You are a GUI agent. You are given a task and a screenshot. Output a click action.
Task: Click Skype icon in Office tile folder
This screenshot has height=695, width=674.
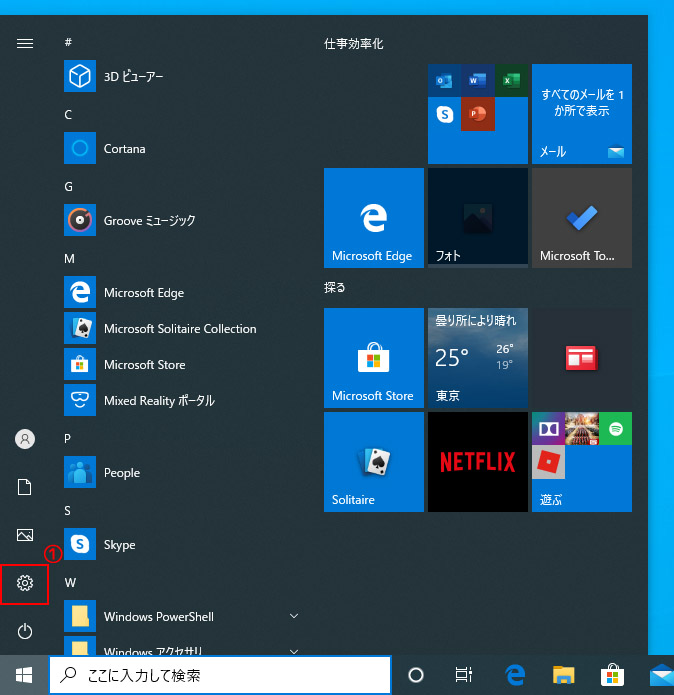pos(444,114)
